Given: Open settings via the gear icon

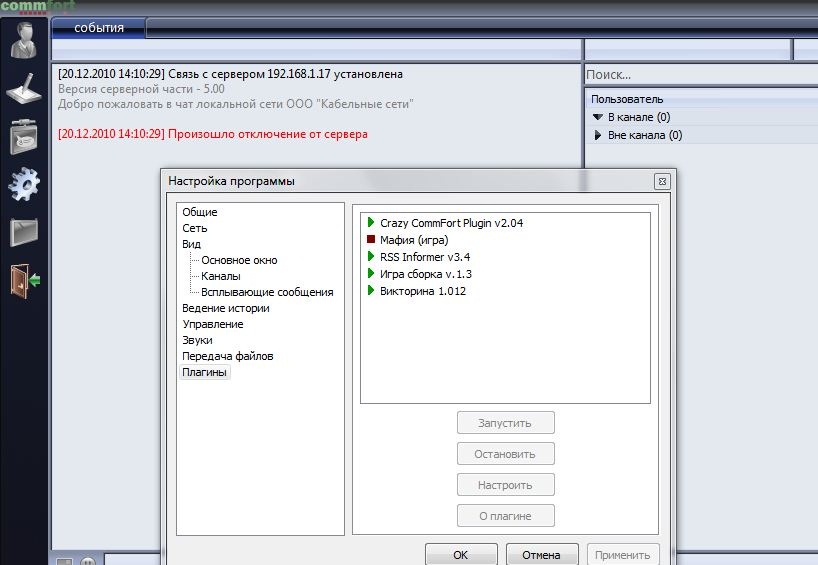Looking at the screenshot, I should click(25, 184).
